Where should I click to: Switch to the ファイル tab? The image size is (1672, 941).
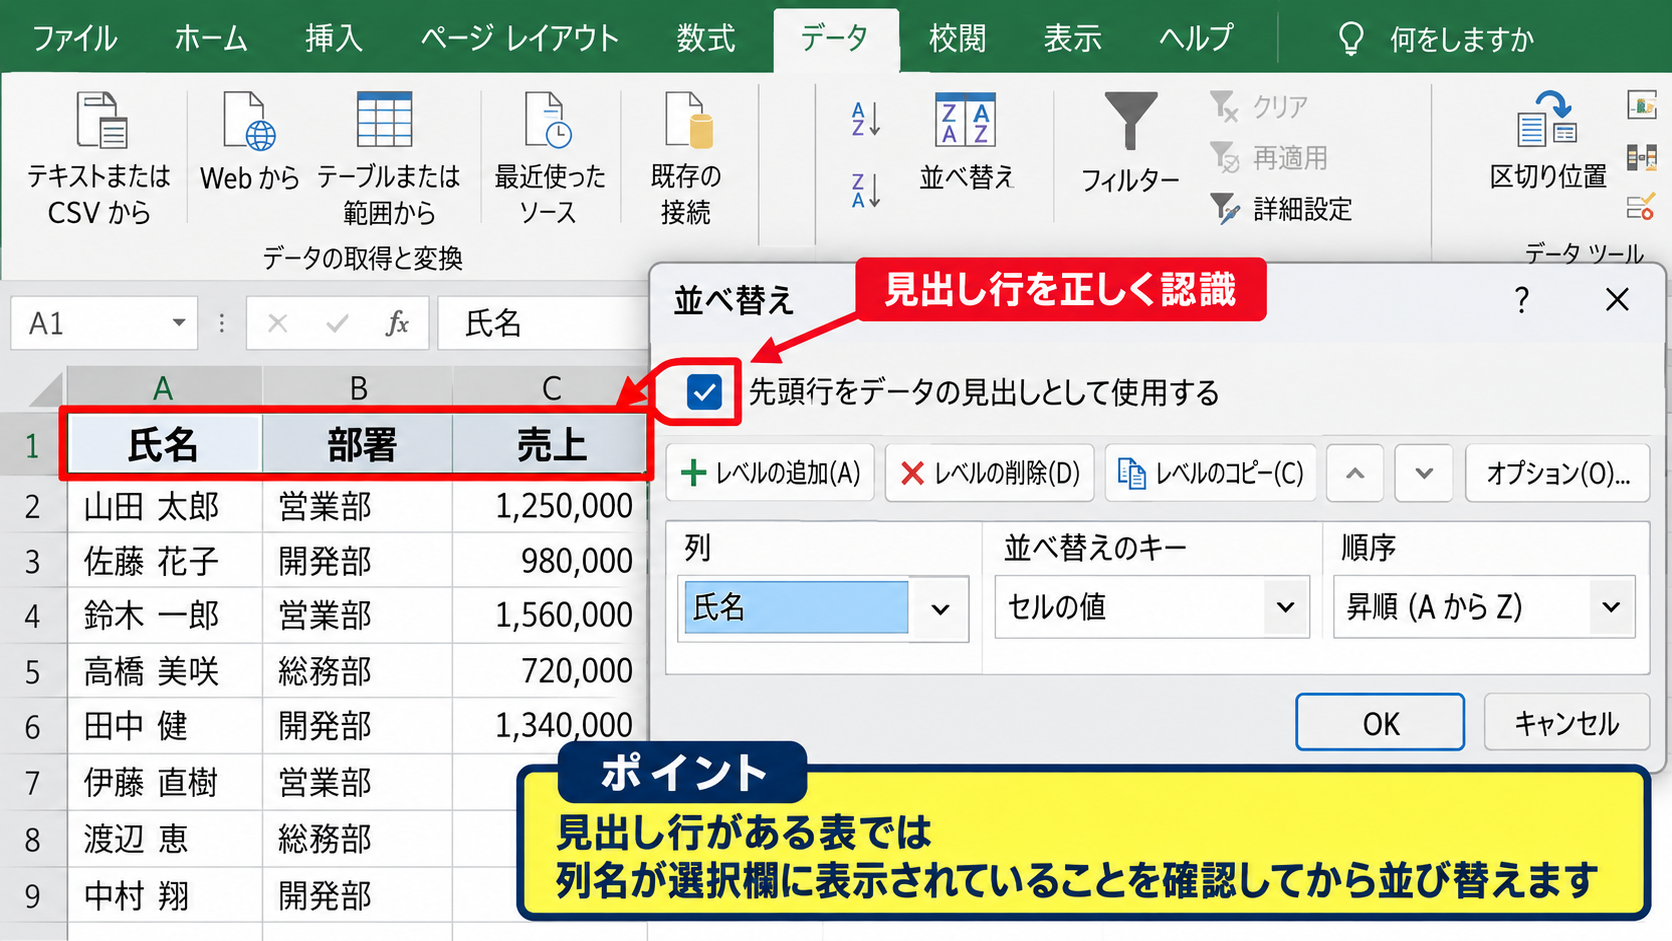(x=75, y=39)
